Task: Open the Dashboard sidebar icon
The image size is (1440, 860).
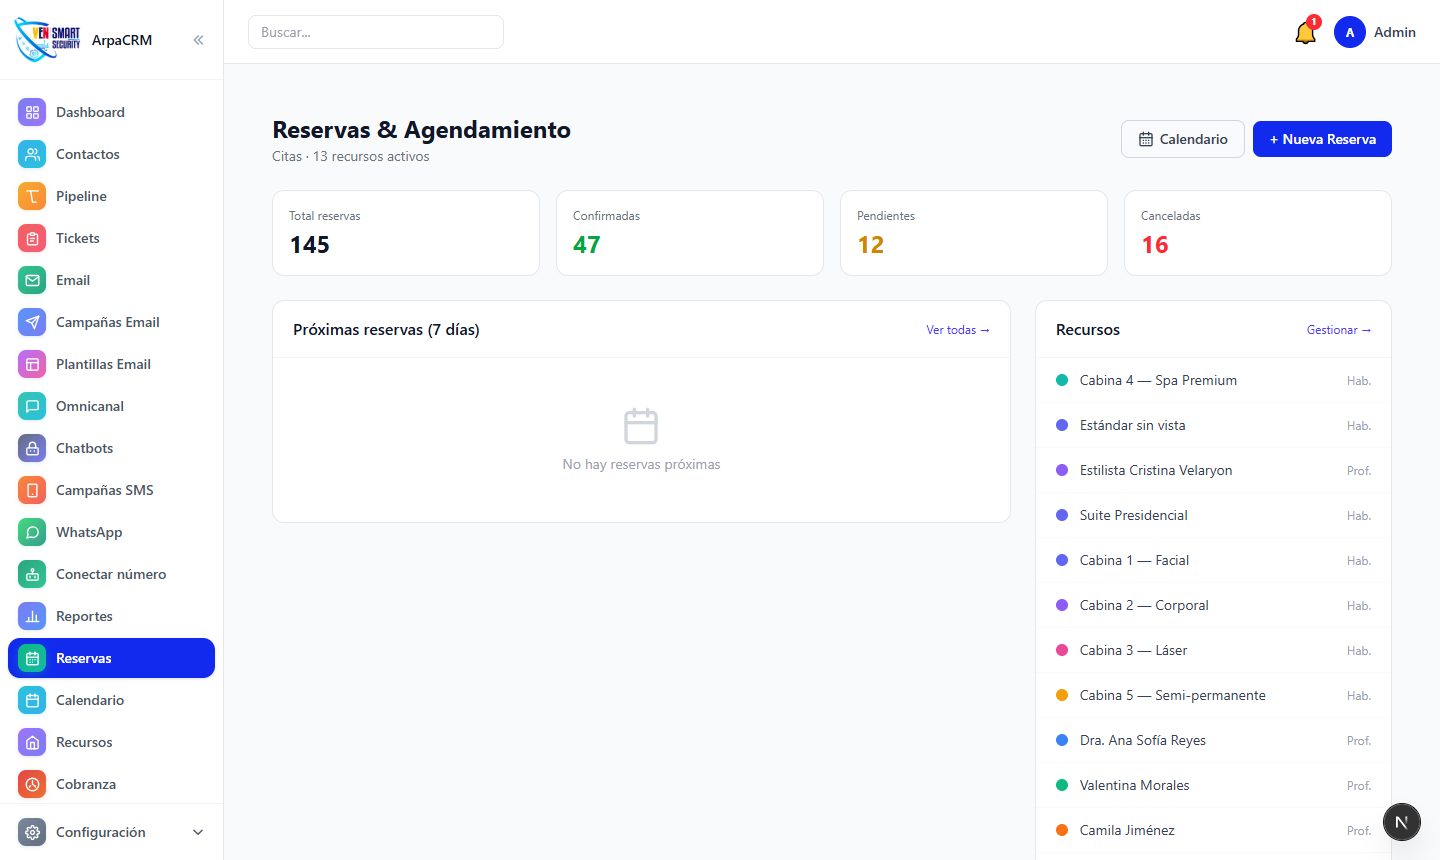Action: 32,112
